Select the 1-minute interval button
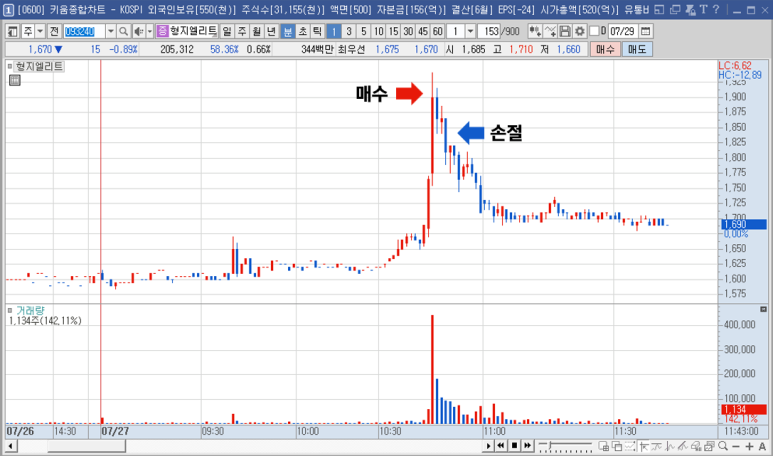 (x=334, y=32)
